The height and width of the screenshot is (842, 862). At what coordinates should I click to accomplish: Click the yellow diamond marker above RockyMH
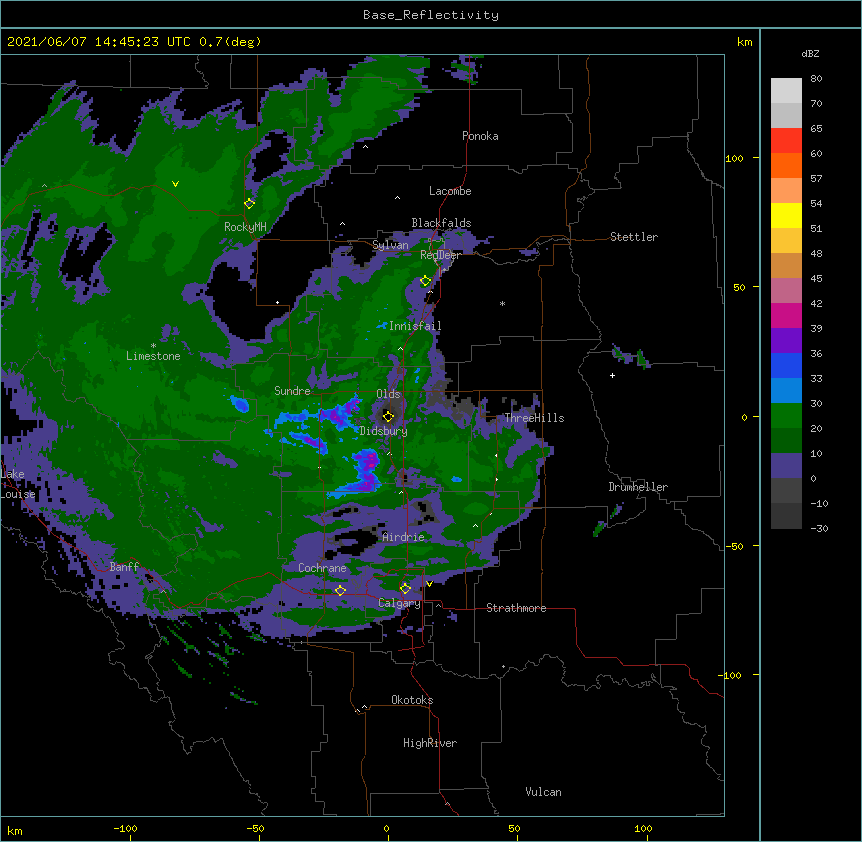click(249, 203)
